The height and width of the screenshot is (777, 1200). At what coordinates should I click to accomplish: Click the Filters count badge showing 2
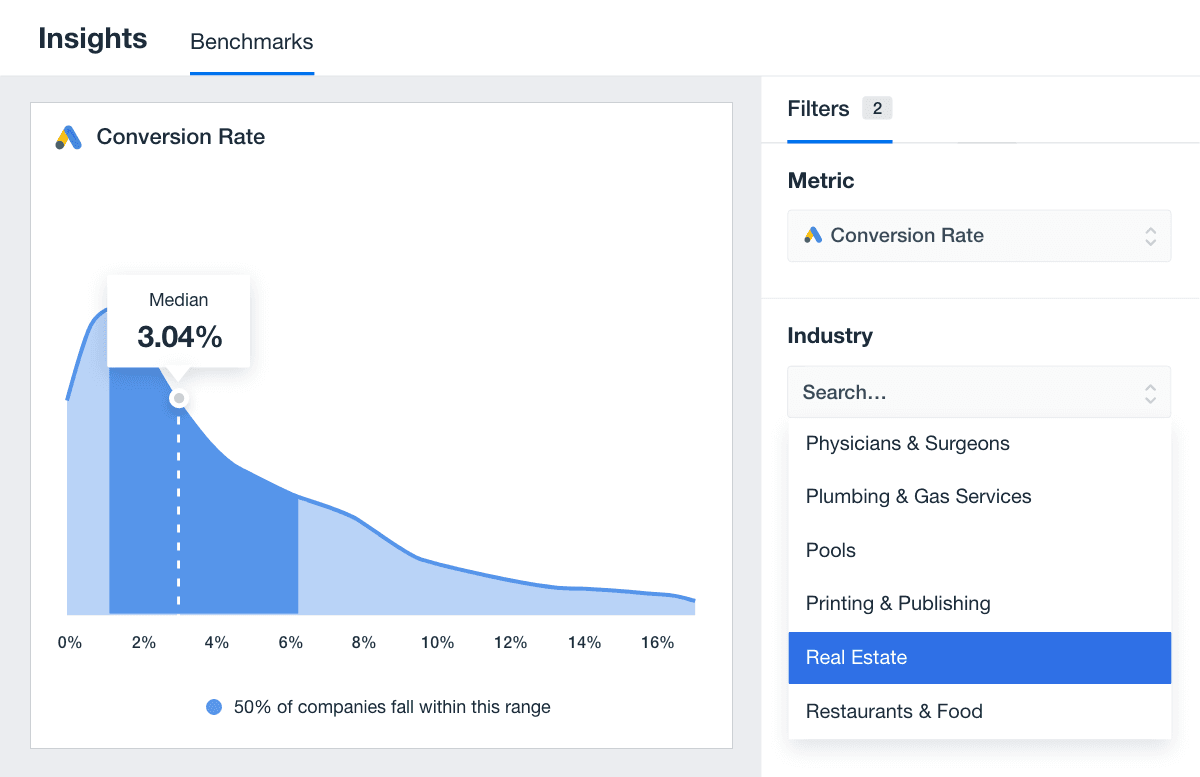[877, 109]
